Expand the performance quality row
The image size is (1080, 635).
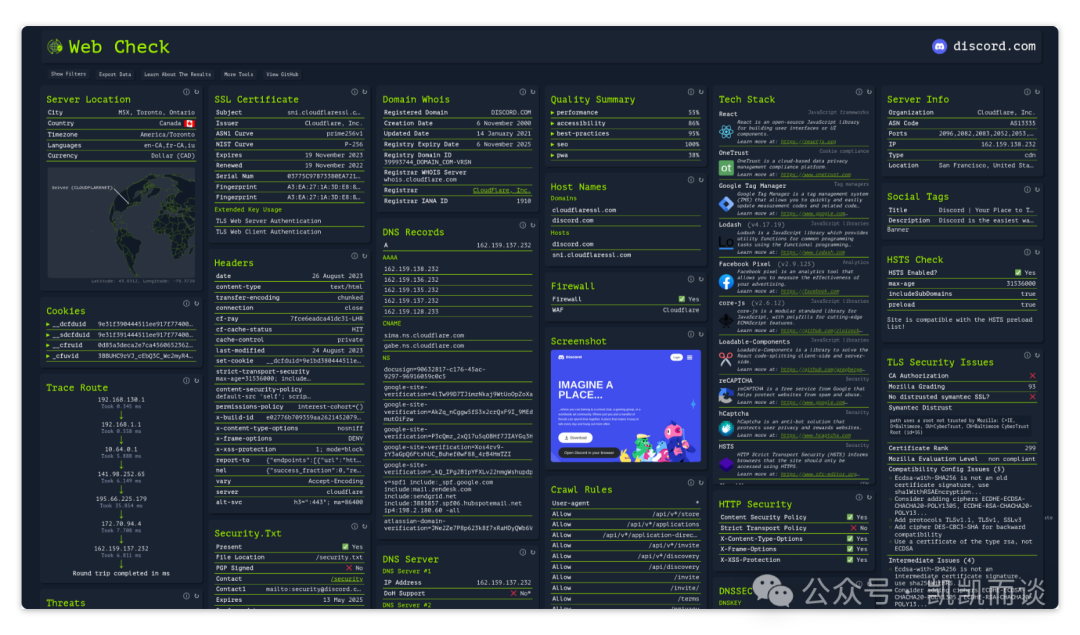tap(625, 112)
